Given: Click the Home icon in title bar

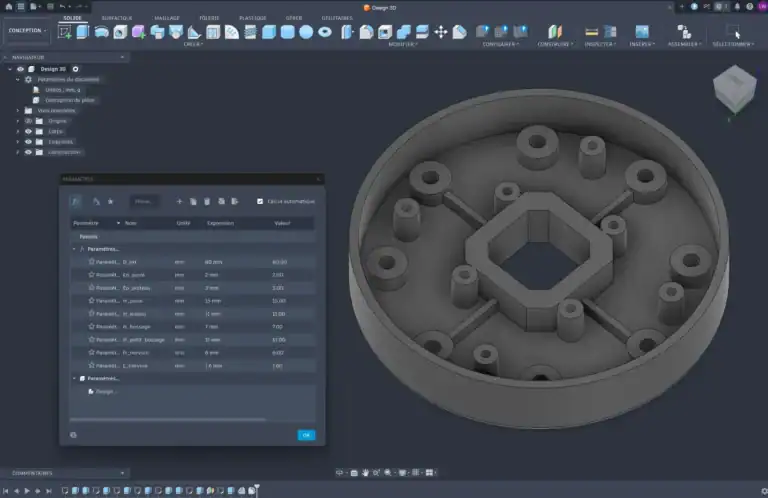Looking at the screenshot, I should (8, 7).
